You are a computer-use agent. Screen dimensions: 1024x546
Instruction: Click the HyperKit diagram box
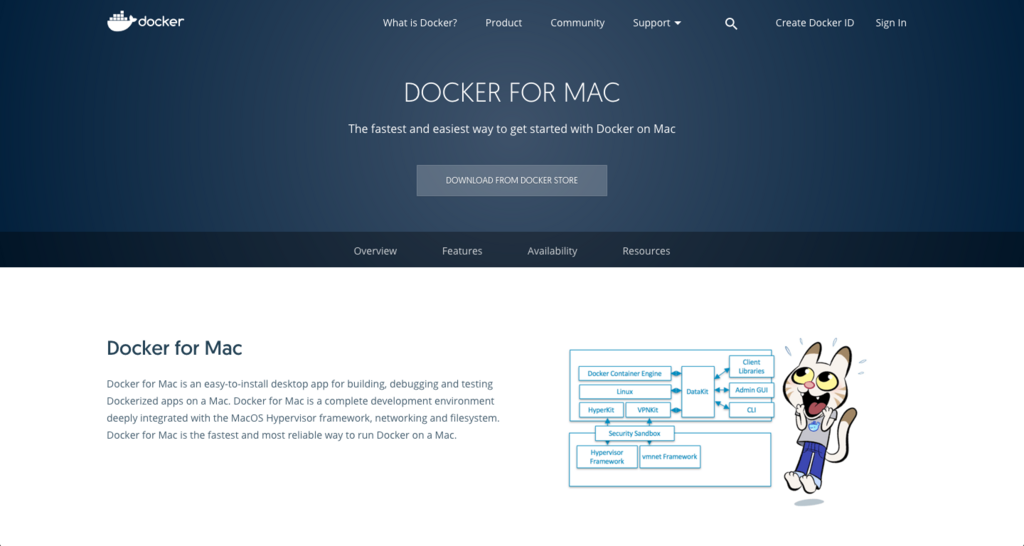601,410
